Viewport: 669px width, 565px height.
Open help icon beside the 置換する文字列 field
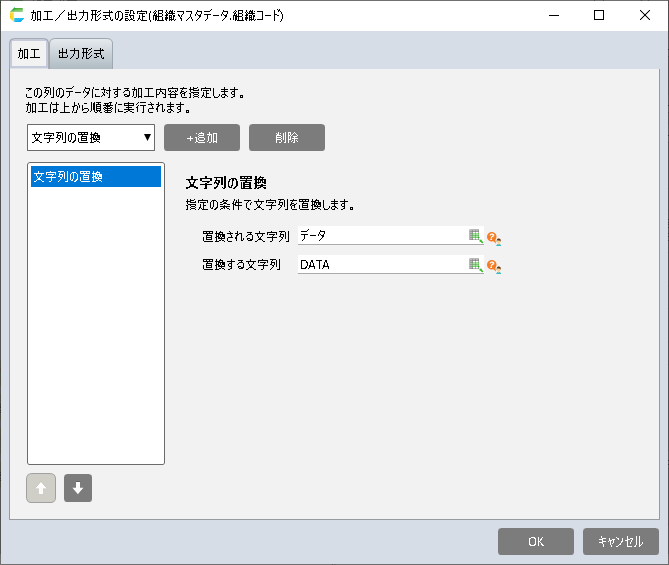coord(493,267)
